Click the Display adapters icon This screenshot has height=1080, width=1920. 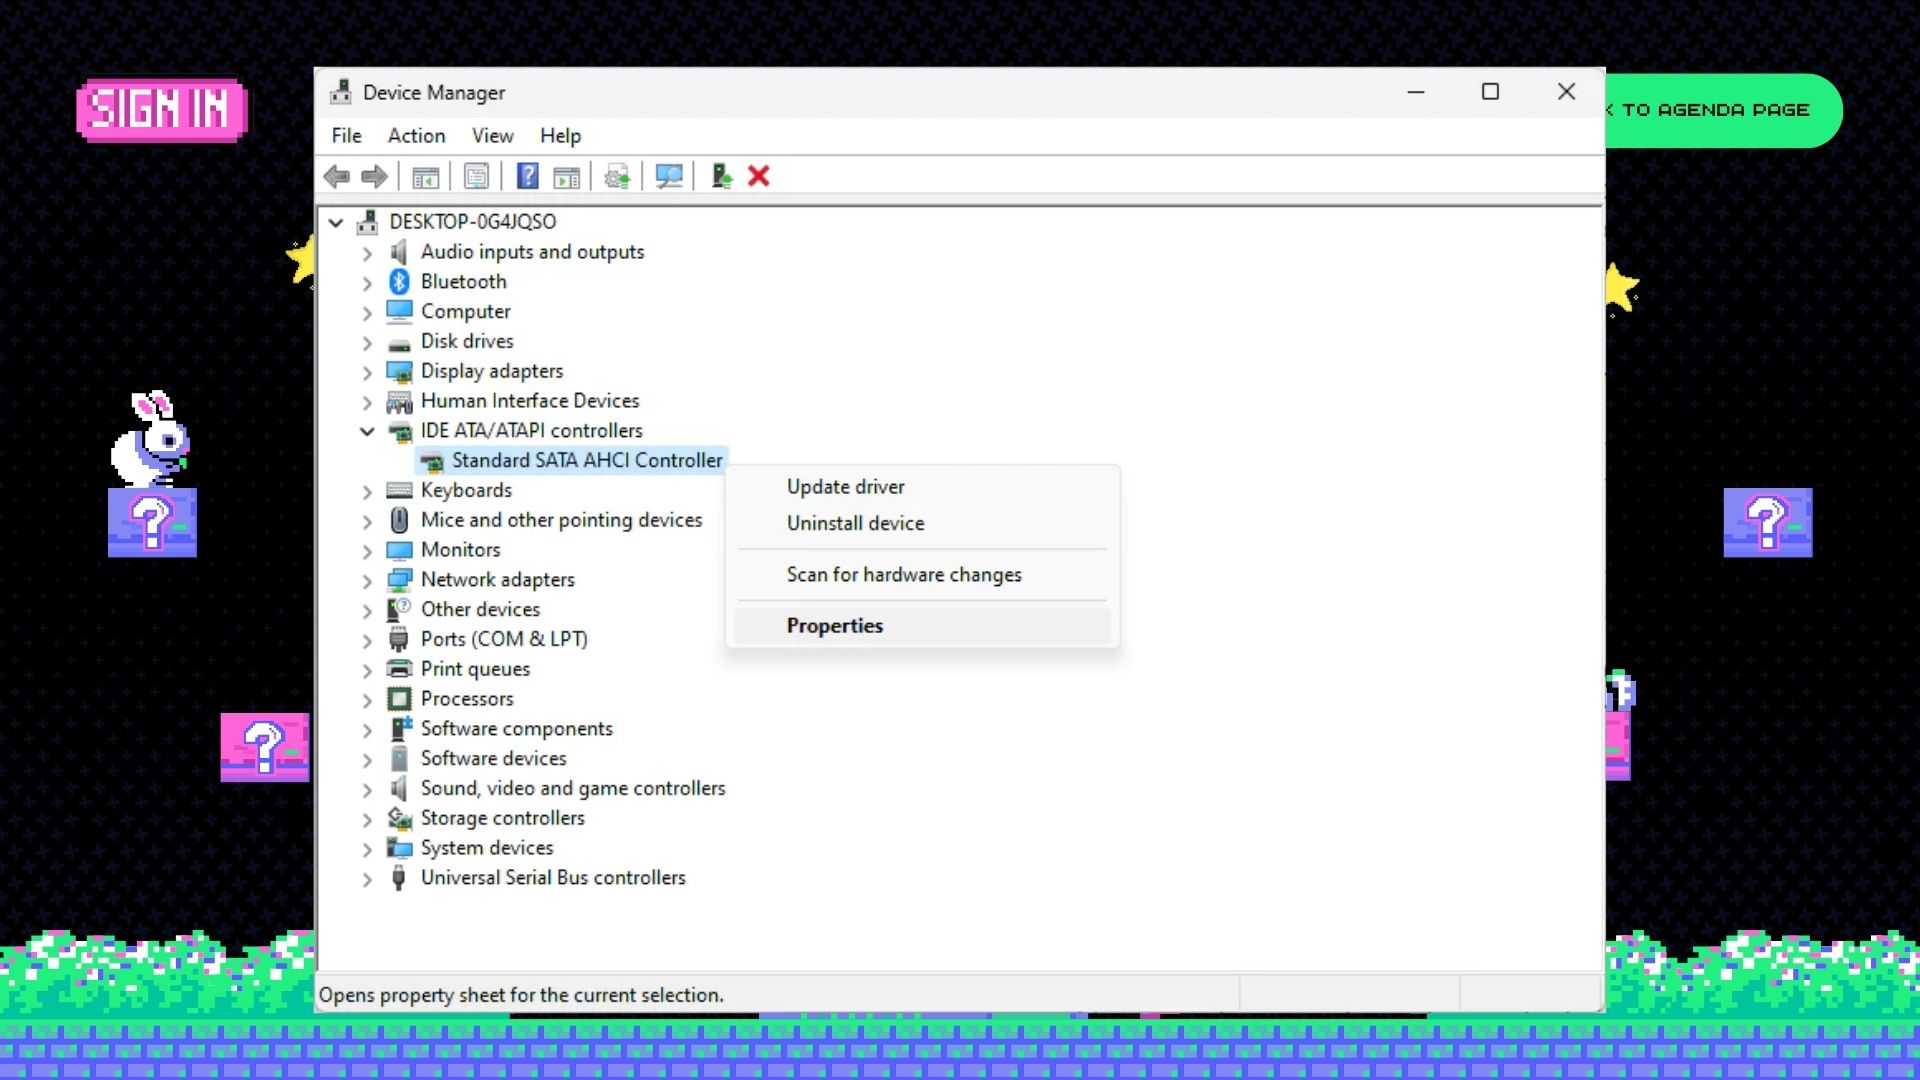399,372
